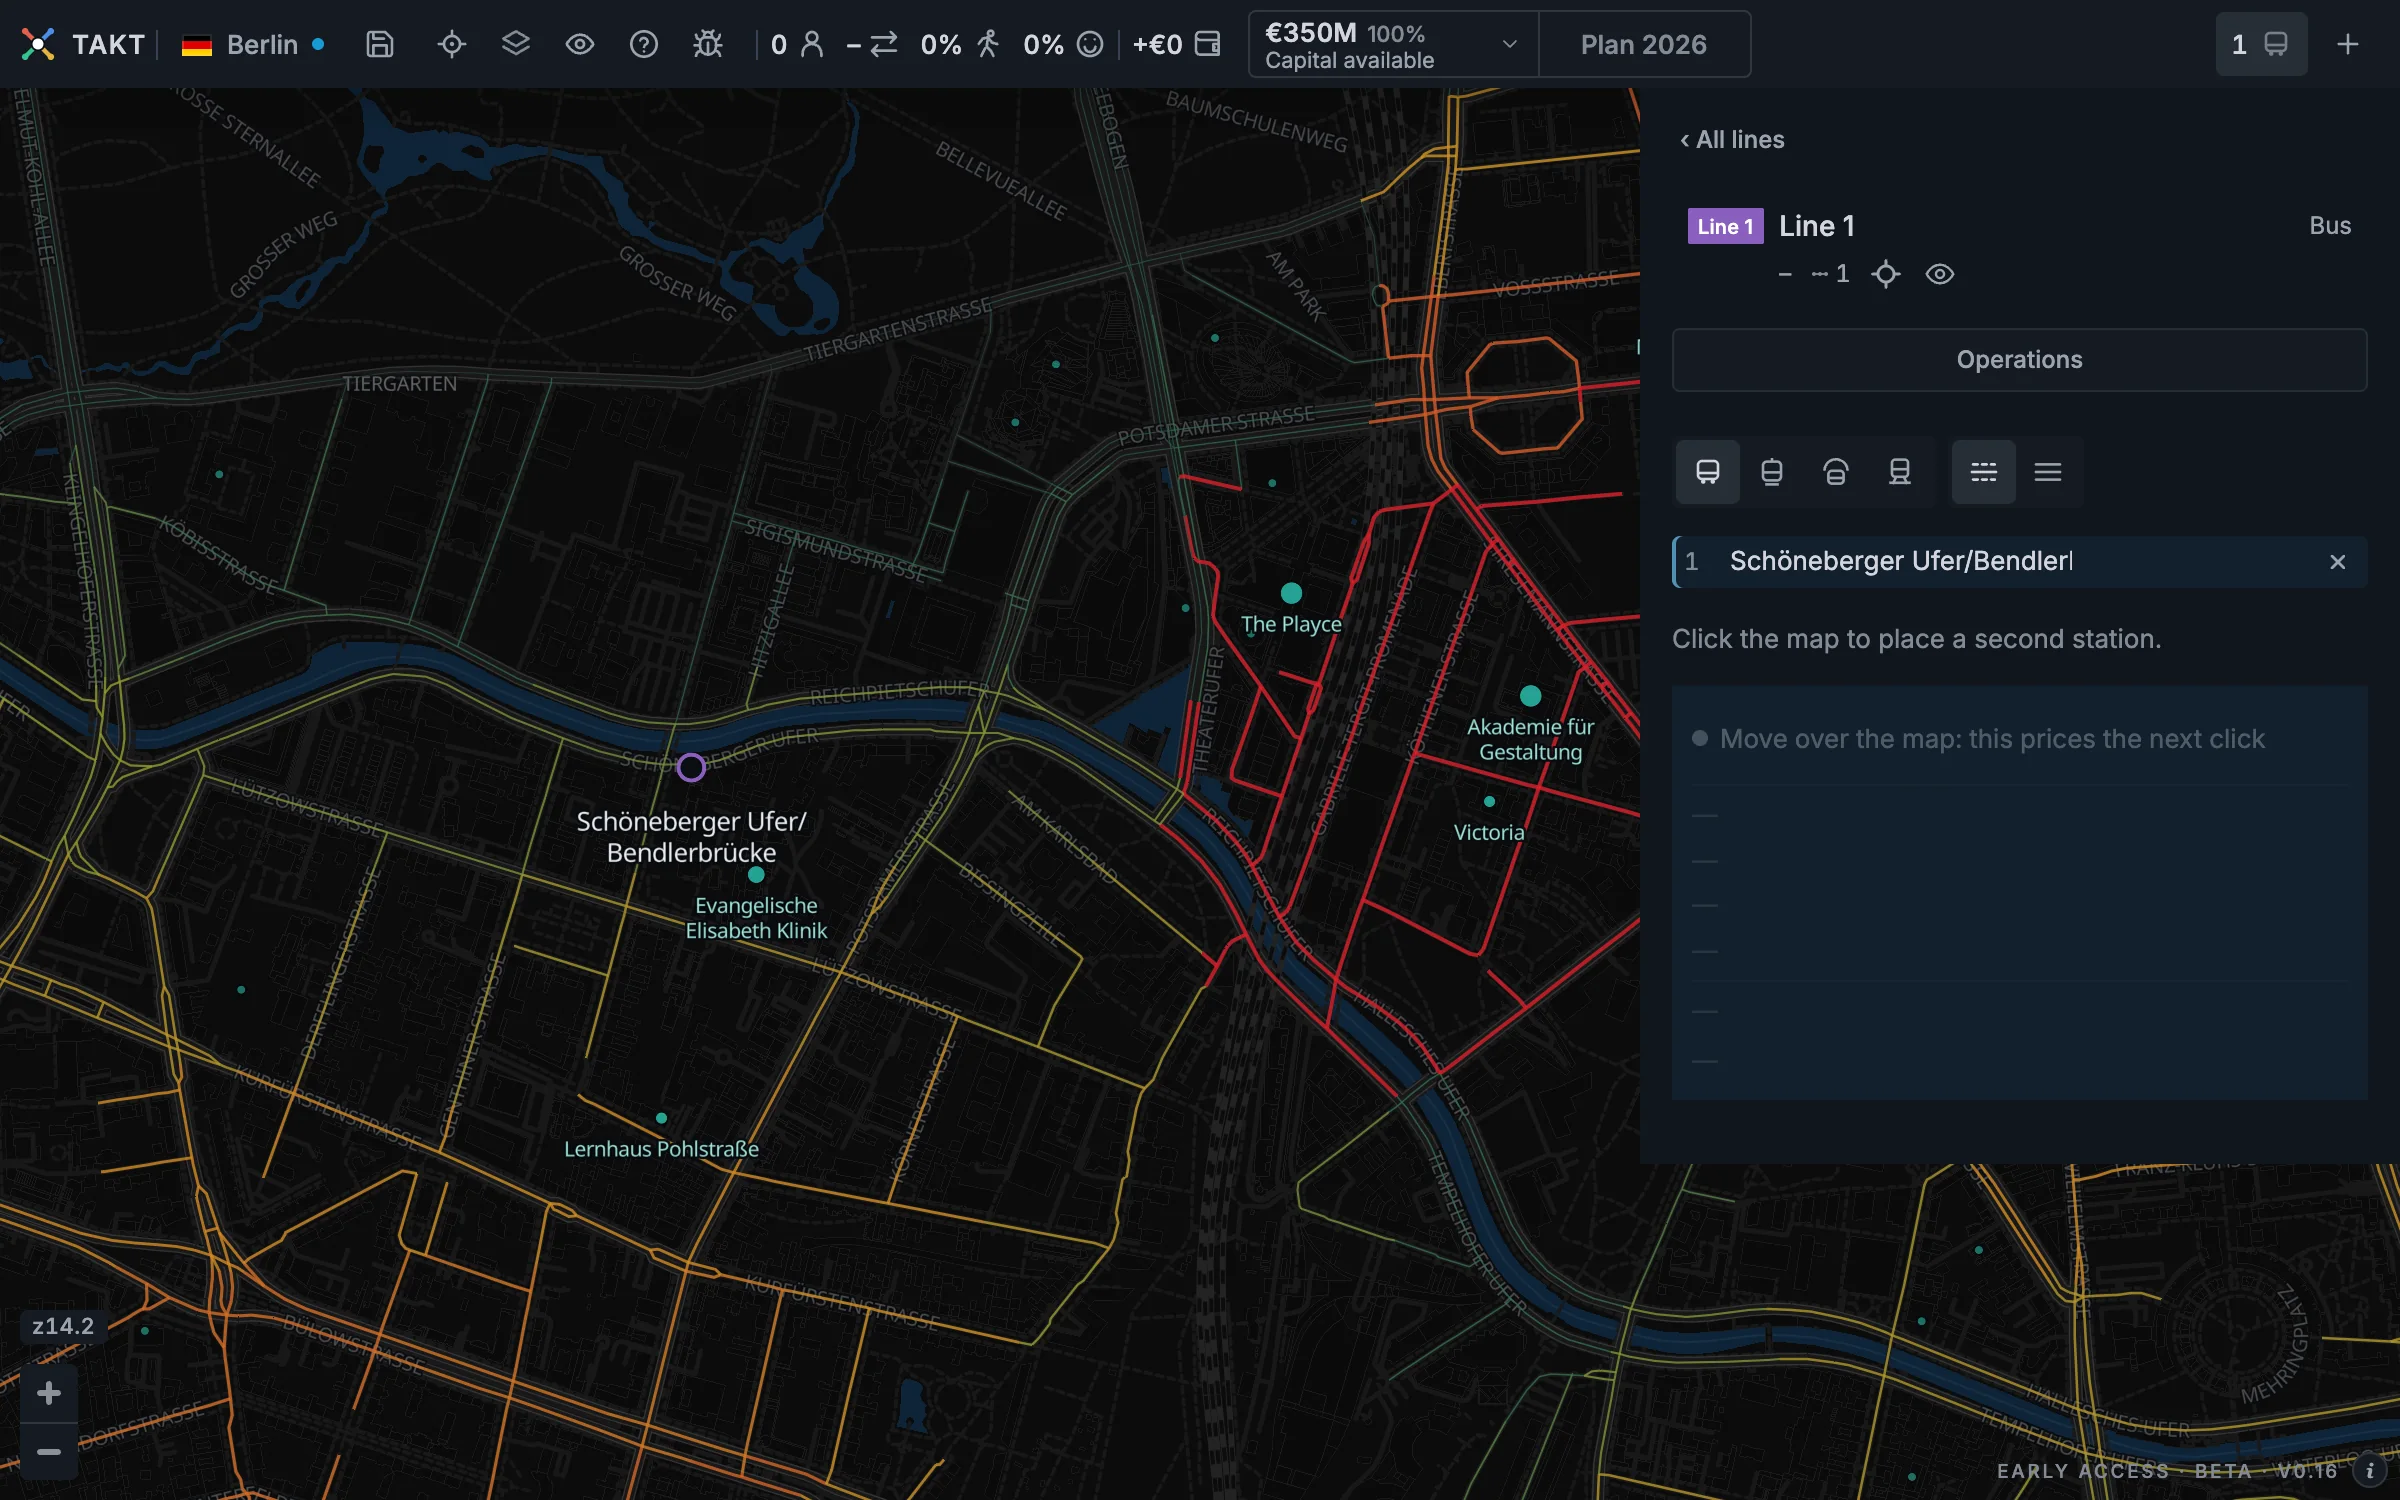Click the TAKT logo icon
Viewport: 2400px width, 1500px height.
coord(38,44)
